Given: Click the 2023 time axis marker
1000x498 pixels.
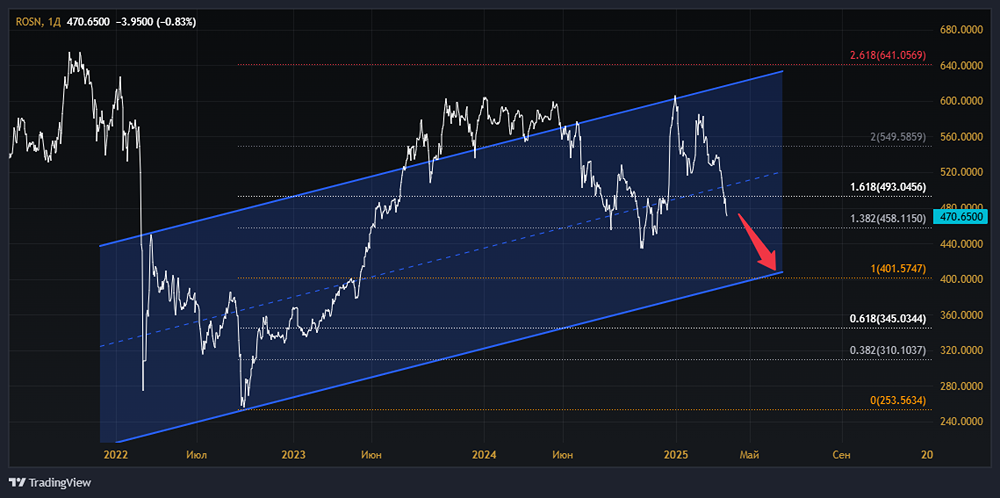Looking at the screenshot, I should click(293, 455).
